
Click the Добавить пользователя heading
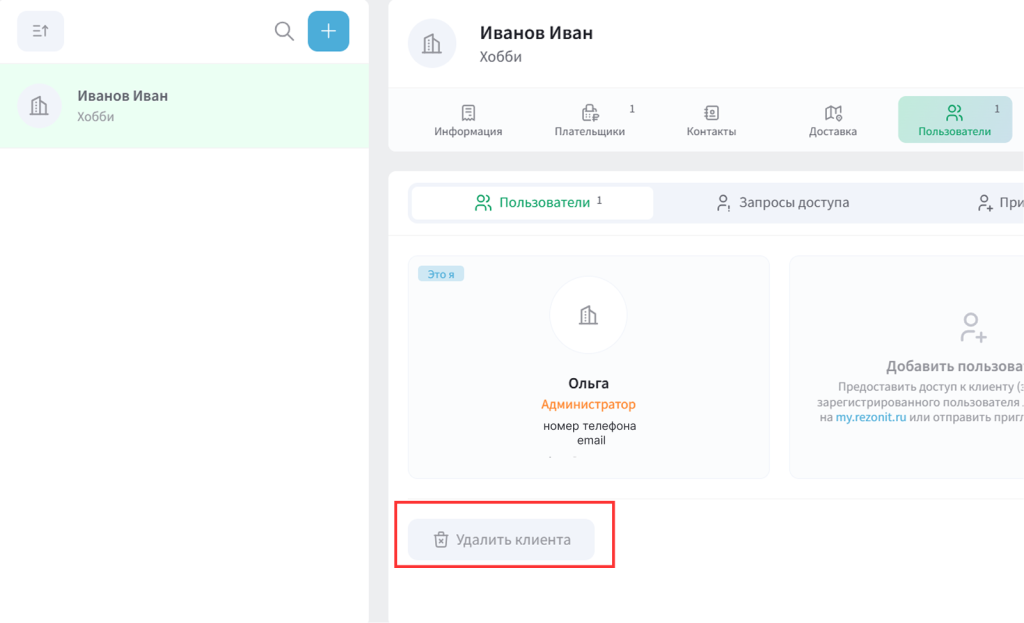pyautogui.click(x=955, y=367)
